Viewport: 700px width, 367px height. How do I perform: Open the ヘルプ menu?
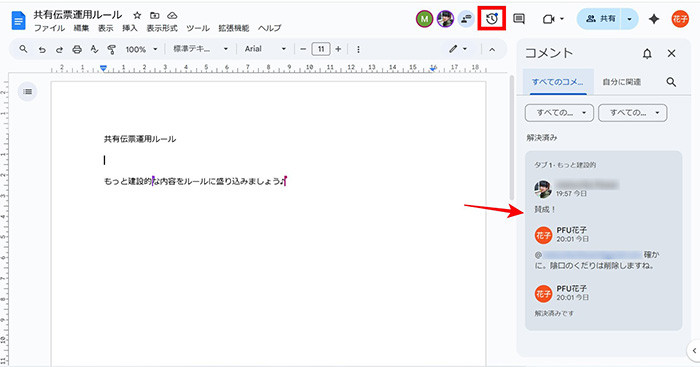270,28
